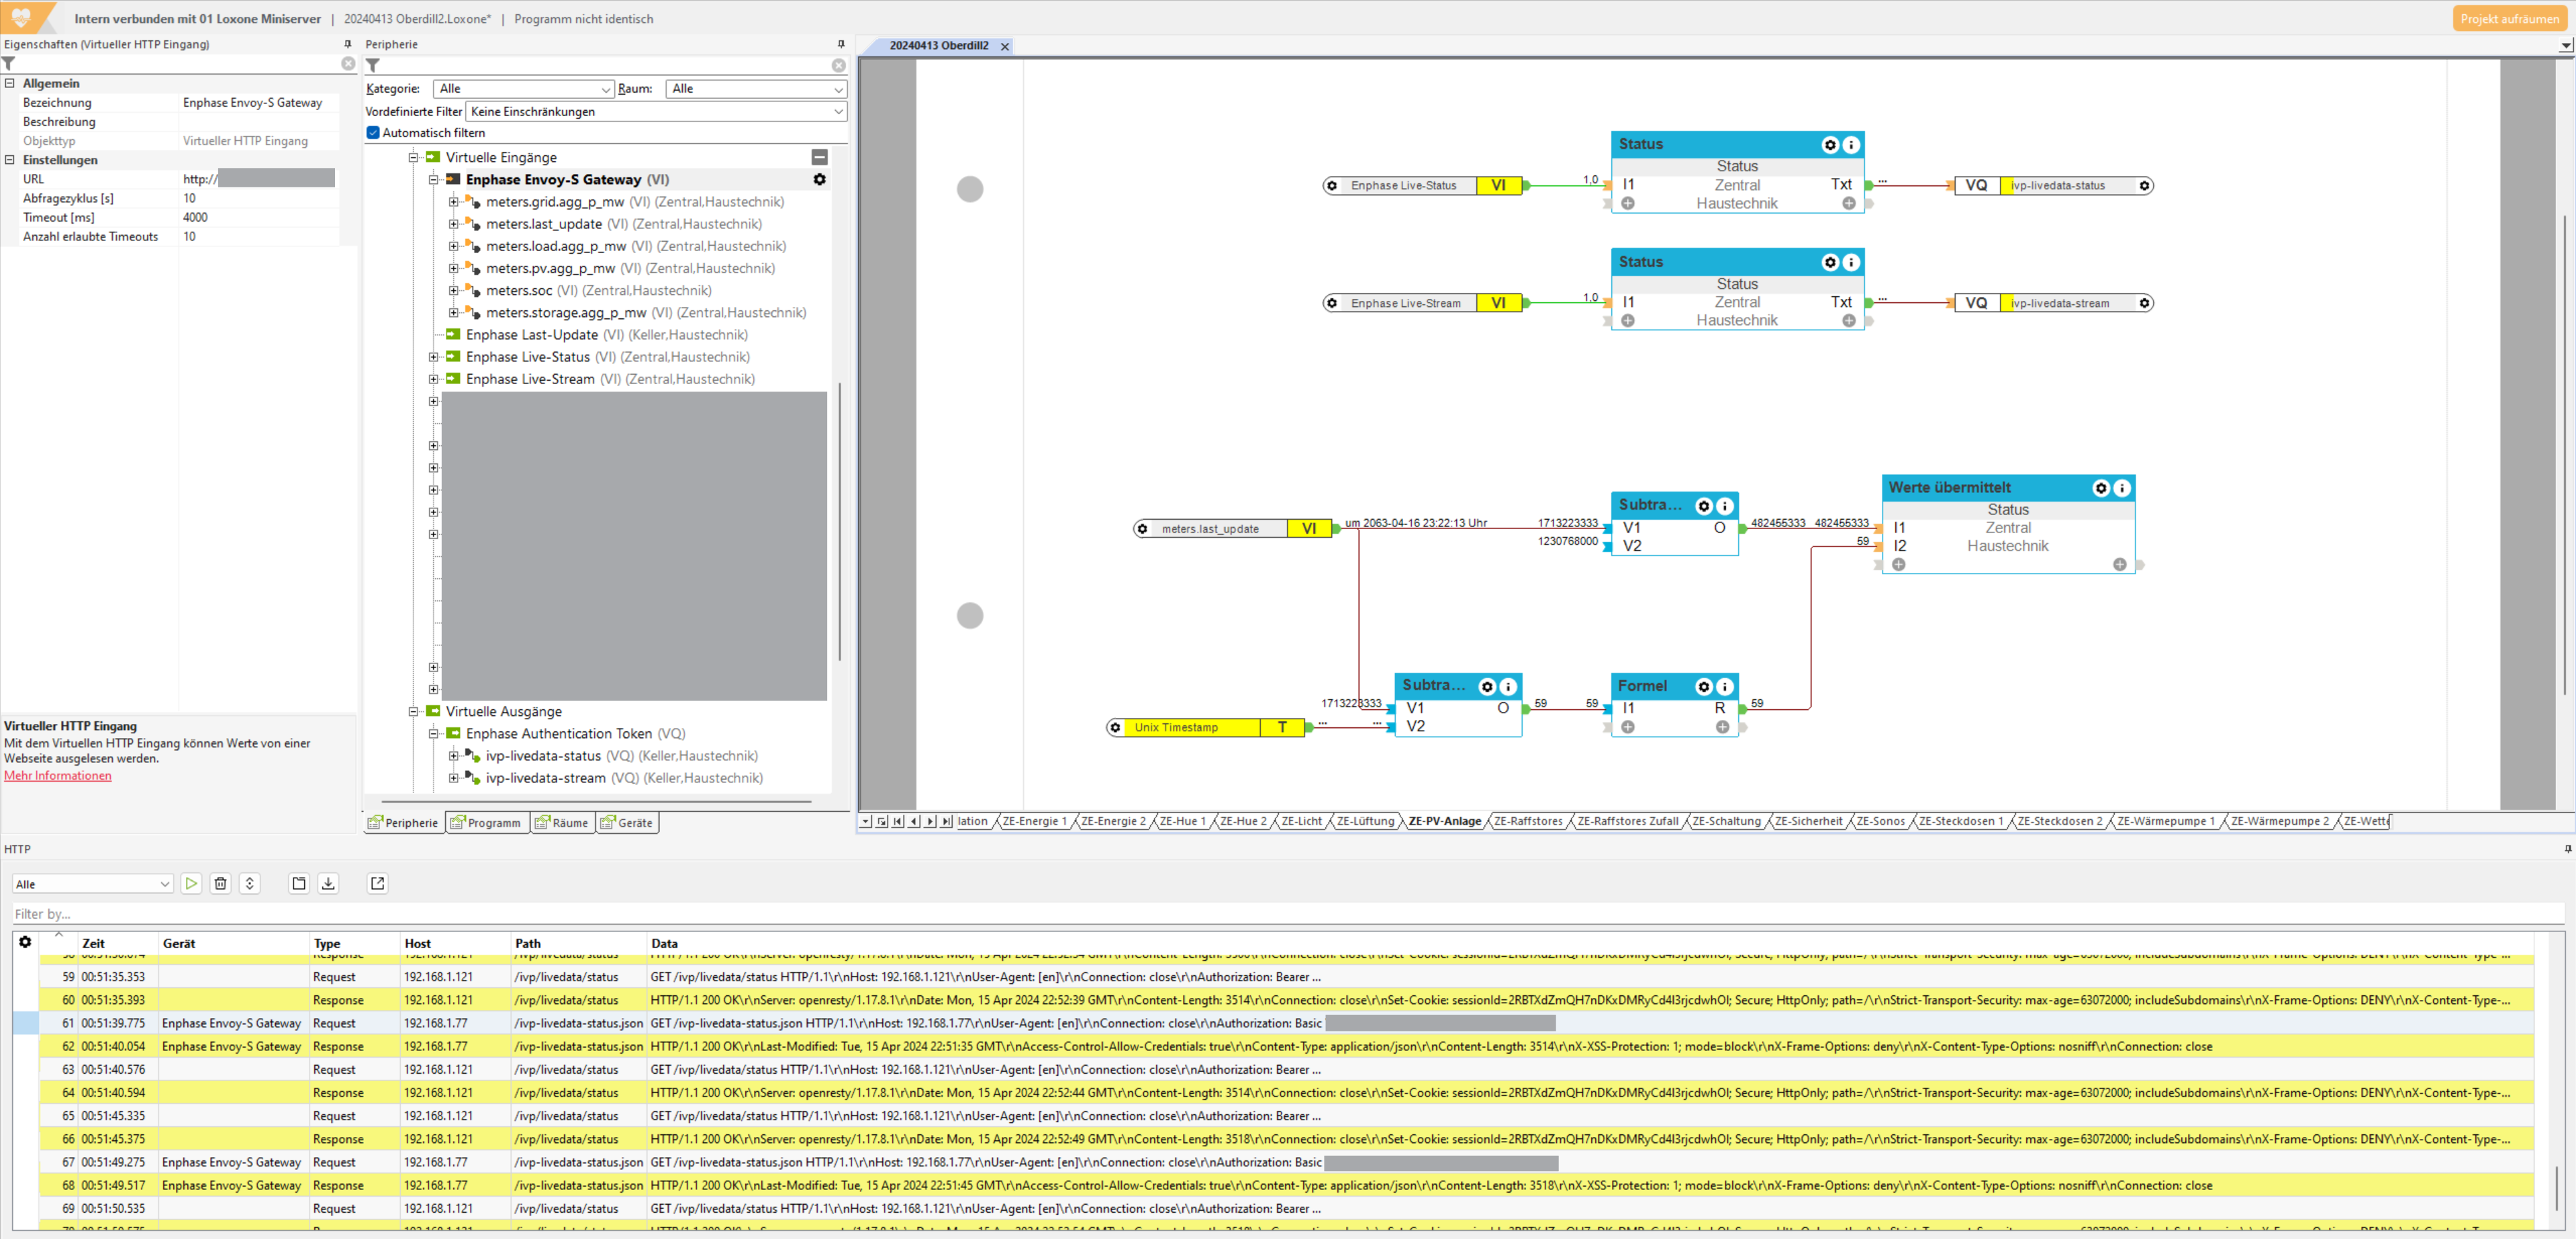Select the meters.soc tree item

(518, 291)
